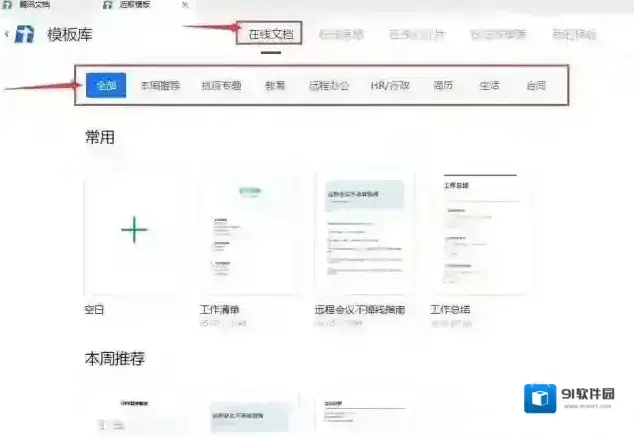Screen dimensions: 634x437
Task: Click the back chevron beside 模板库
Action: click(7, 35)
